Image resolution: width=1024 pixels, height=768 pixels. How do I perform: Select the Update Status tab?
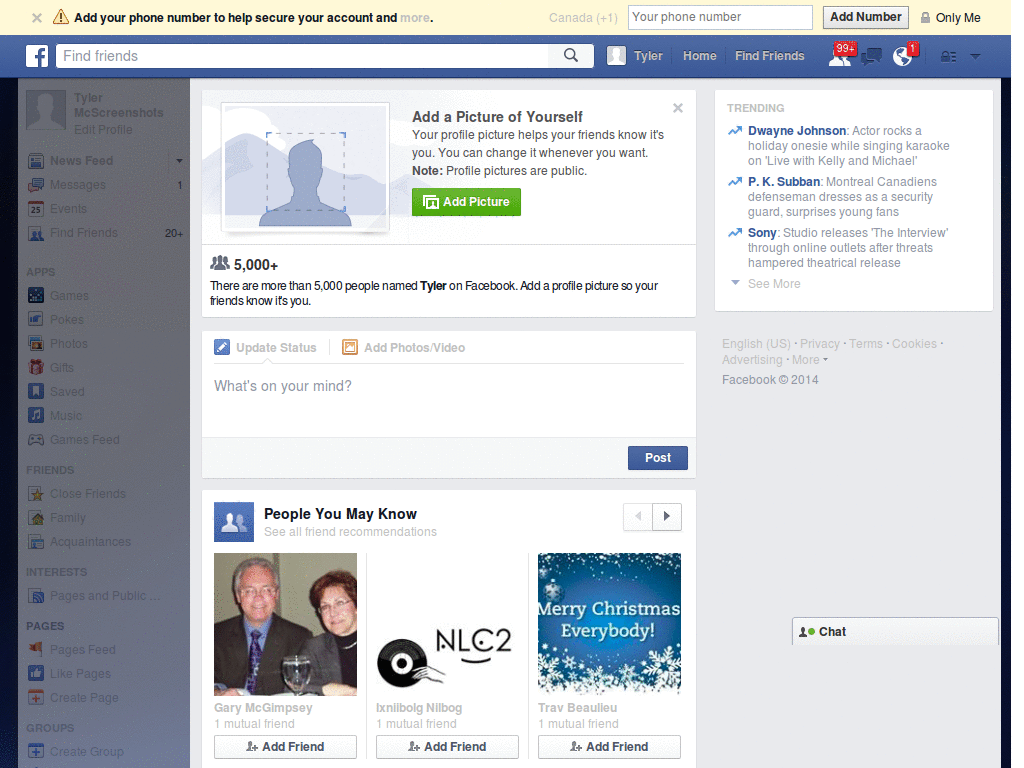[x=265, y=347]
